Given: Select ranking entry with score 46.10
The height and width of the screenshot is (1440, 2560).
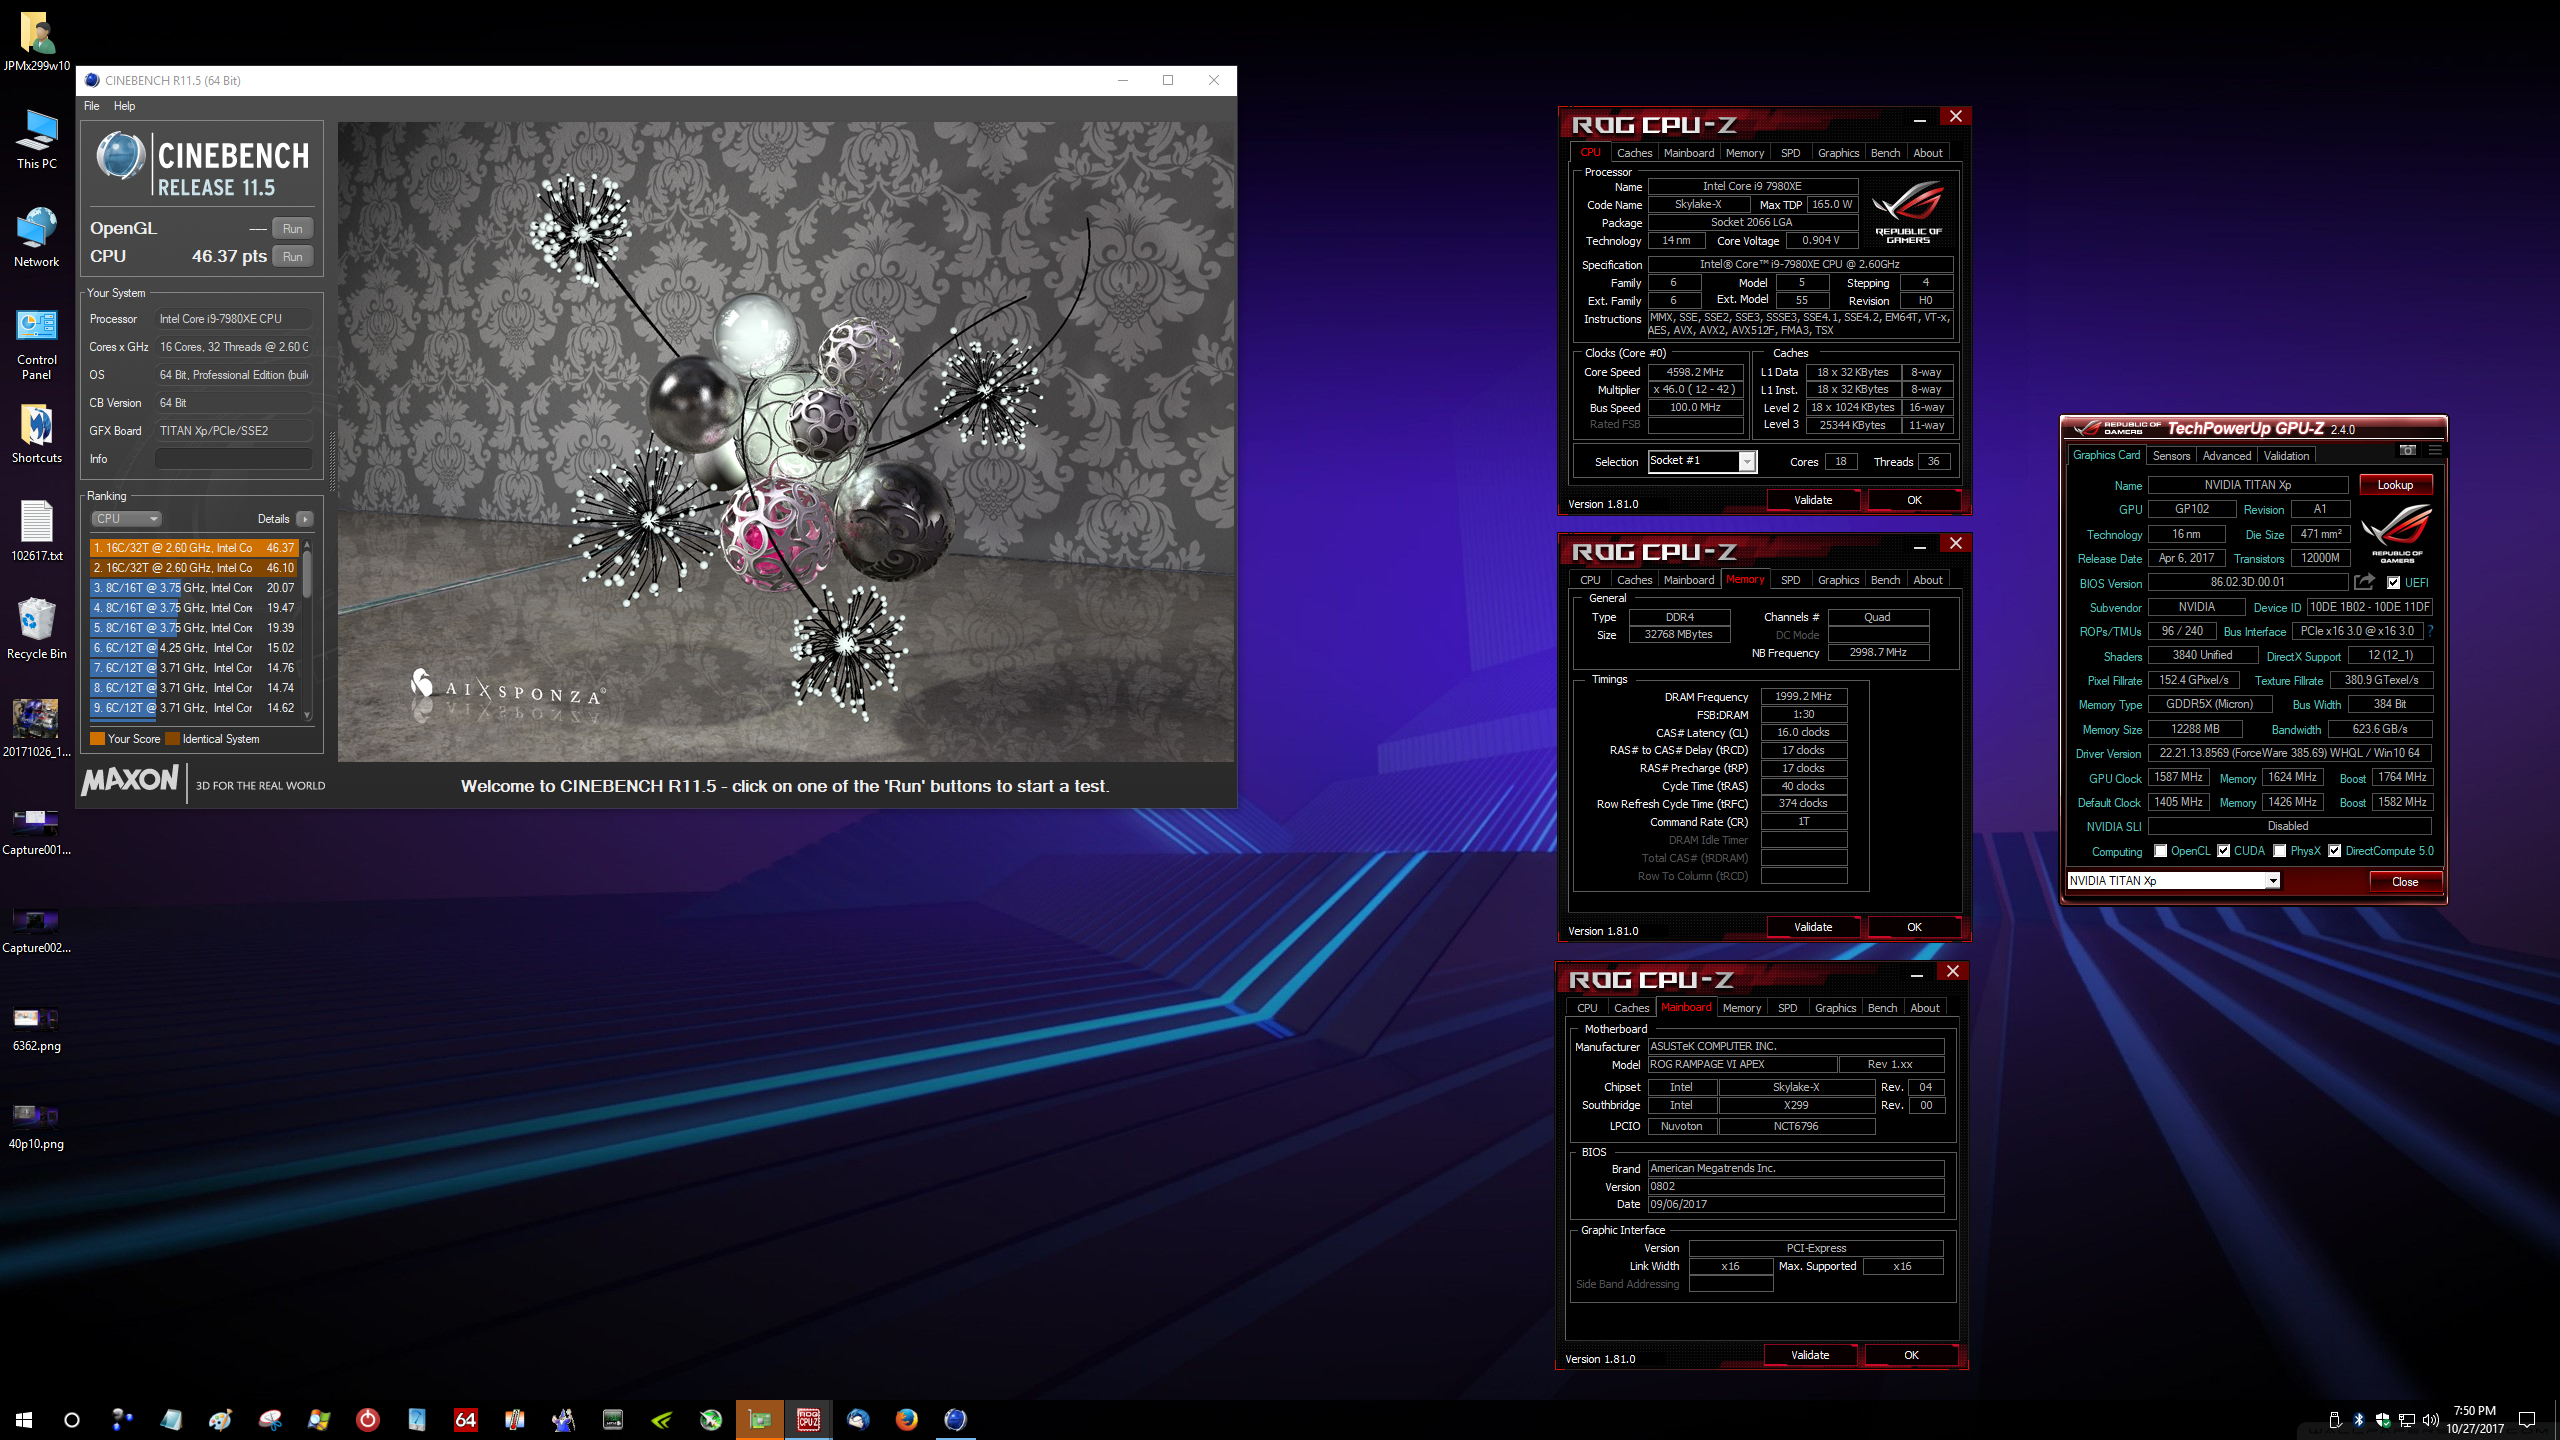Looking at the screenshot, I should pyautogui.click(x=194, y=568).
